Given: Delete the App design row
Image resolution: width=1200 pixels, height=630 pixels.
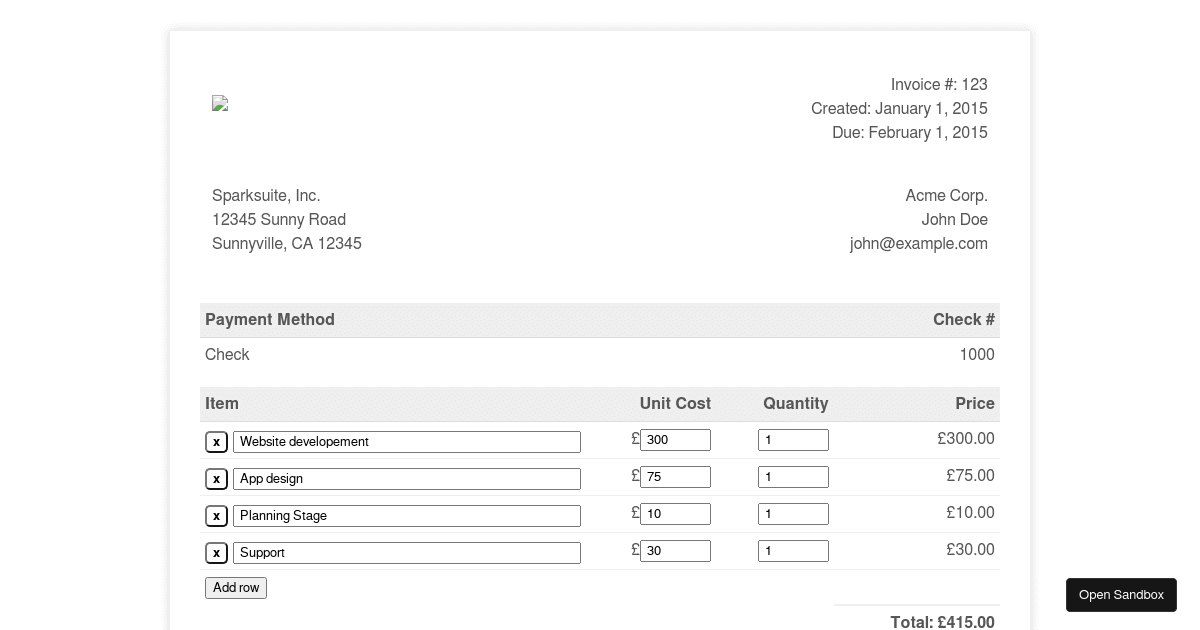Looking at the screenshot, I should coord(216,478).
